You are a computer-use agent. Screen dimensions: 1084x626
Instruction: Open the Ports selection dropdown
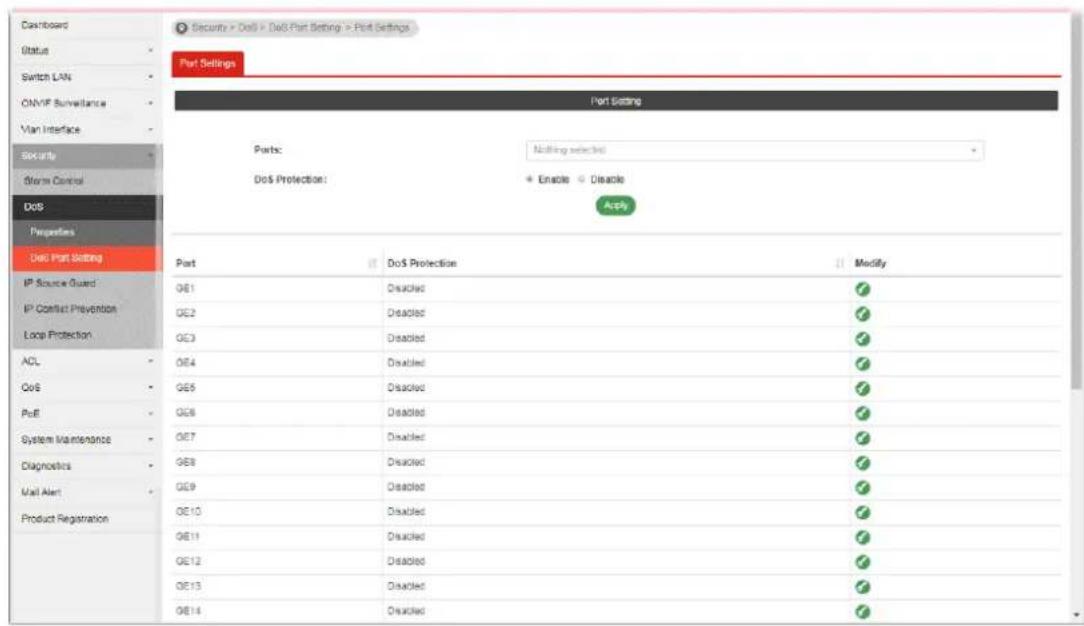[755, 150]
